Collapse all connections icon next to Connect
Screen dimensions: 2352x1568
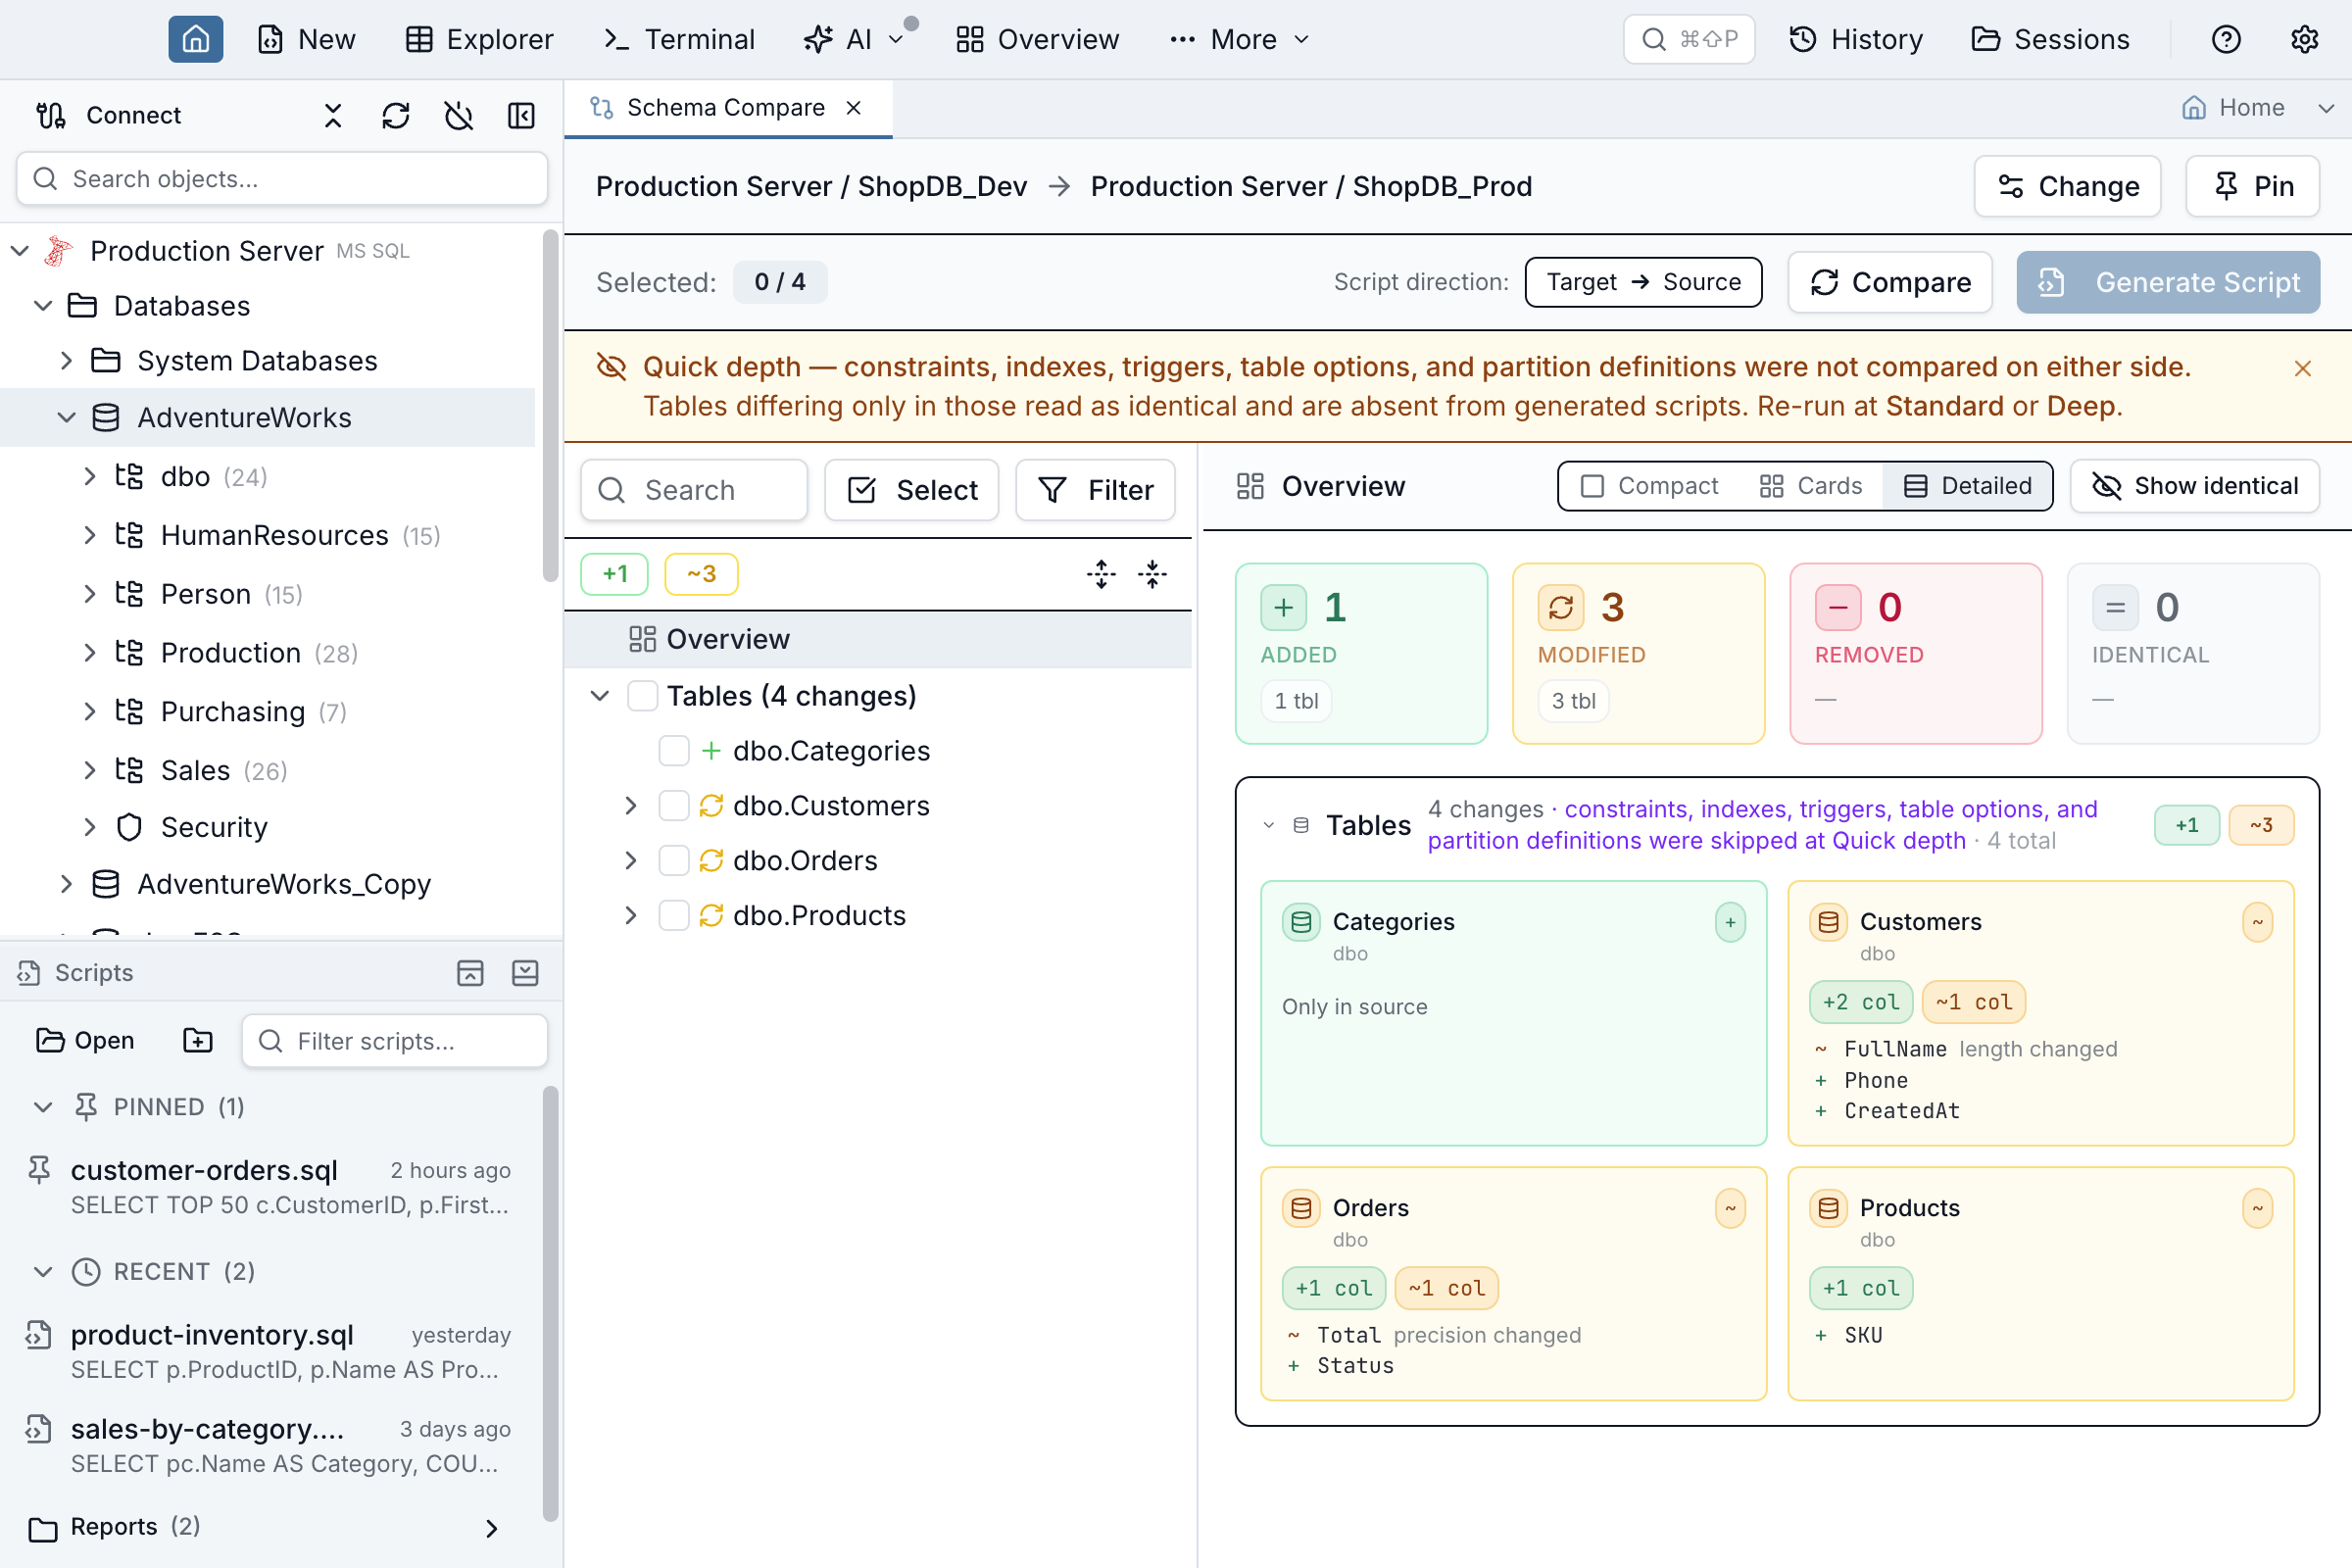point(333,116)
